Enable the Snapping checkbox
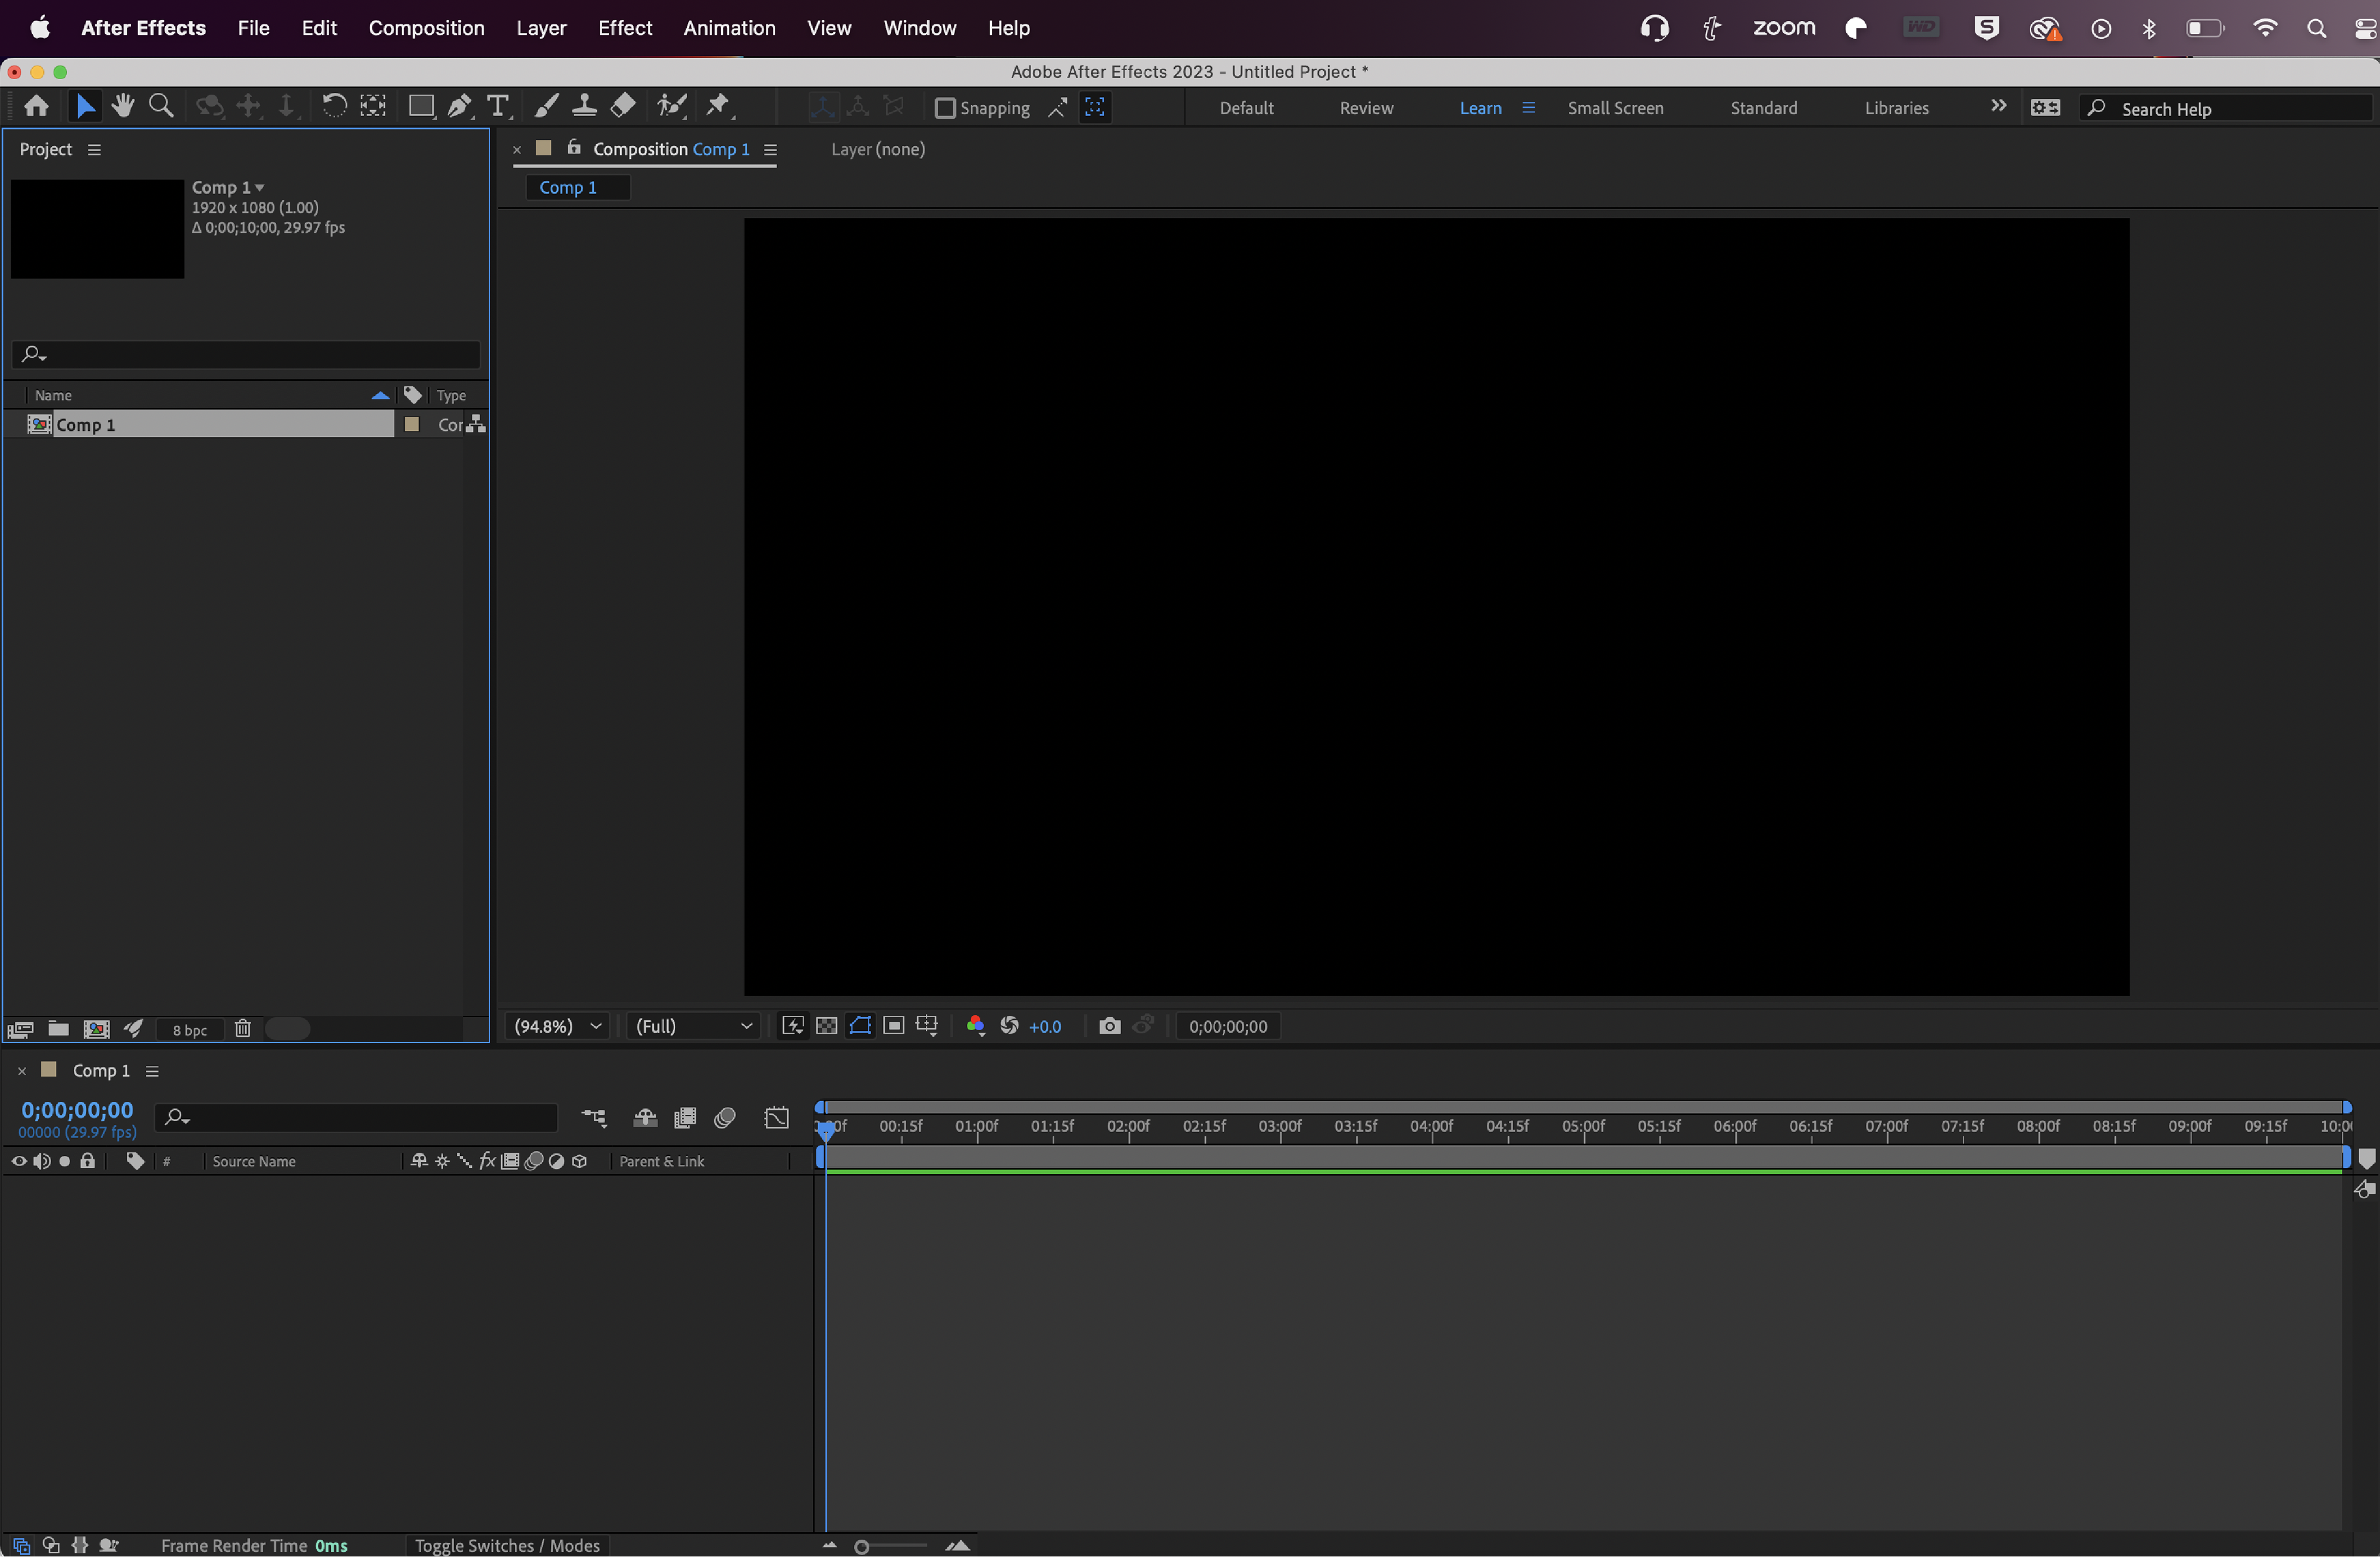This screenshot has width=2380, height=1557. (945, 108)
